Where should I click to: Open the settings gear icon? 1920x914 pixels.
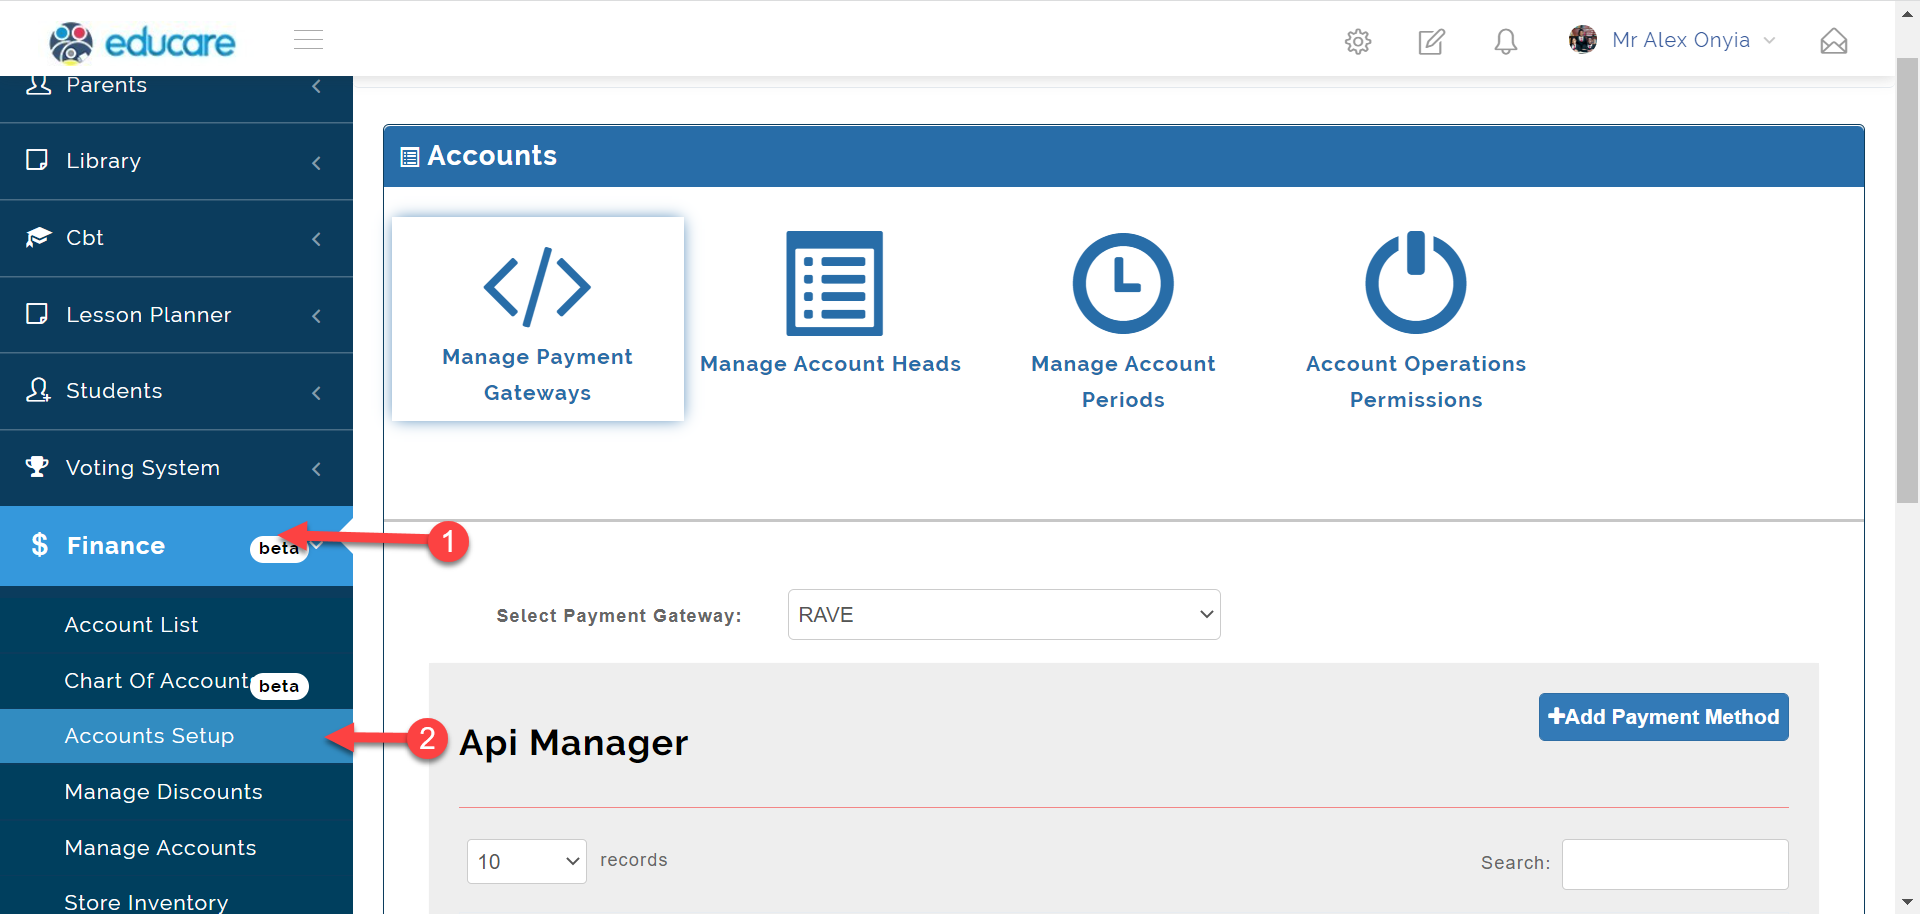pos(1357,41)
